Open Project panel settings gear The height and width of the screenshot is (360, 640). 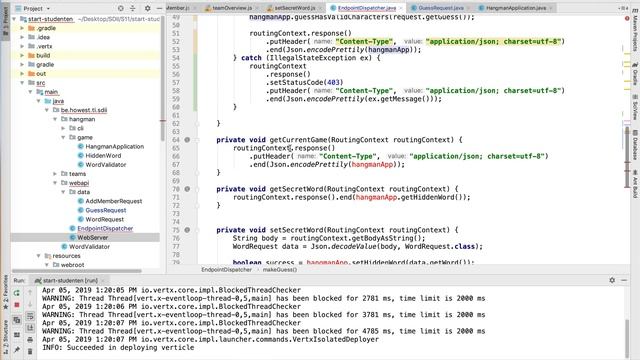[147, 8]
